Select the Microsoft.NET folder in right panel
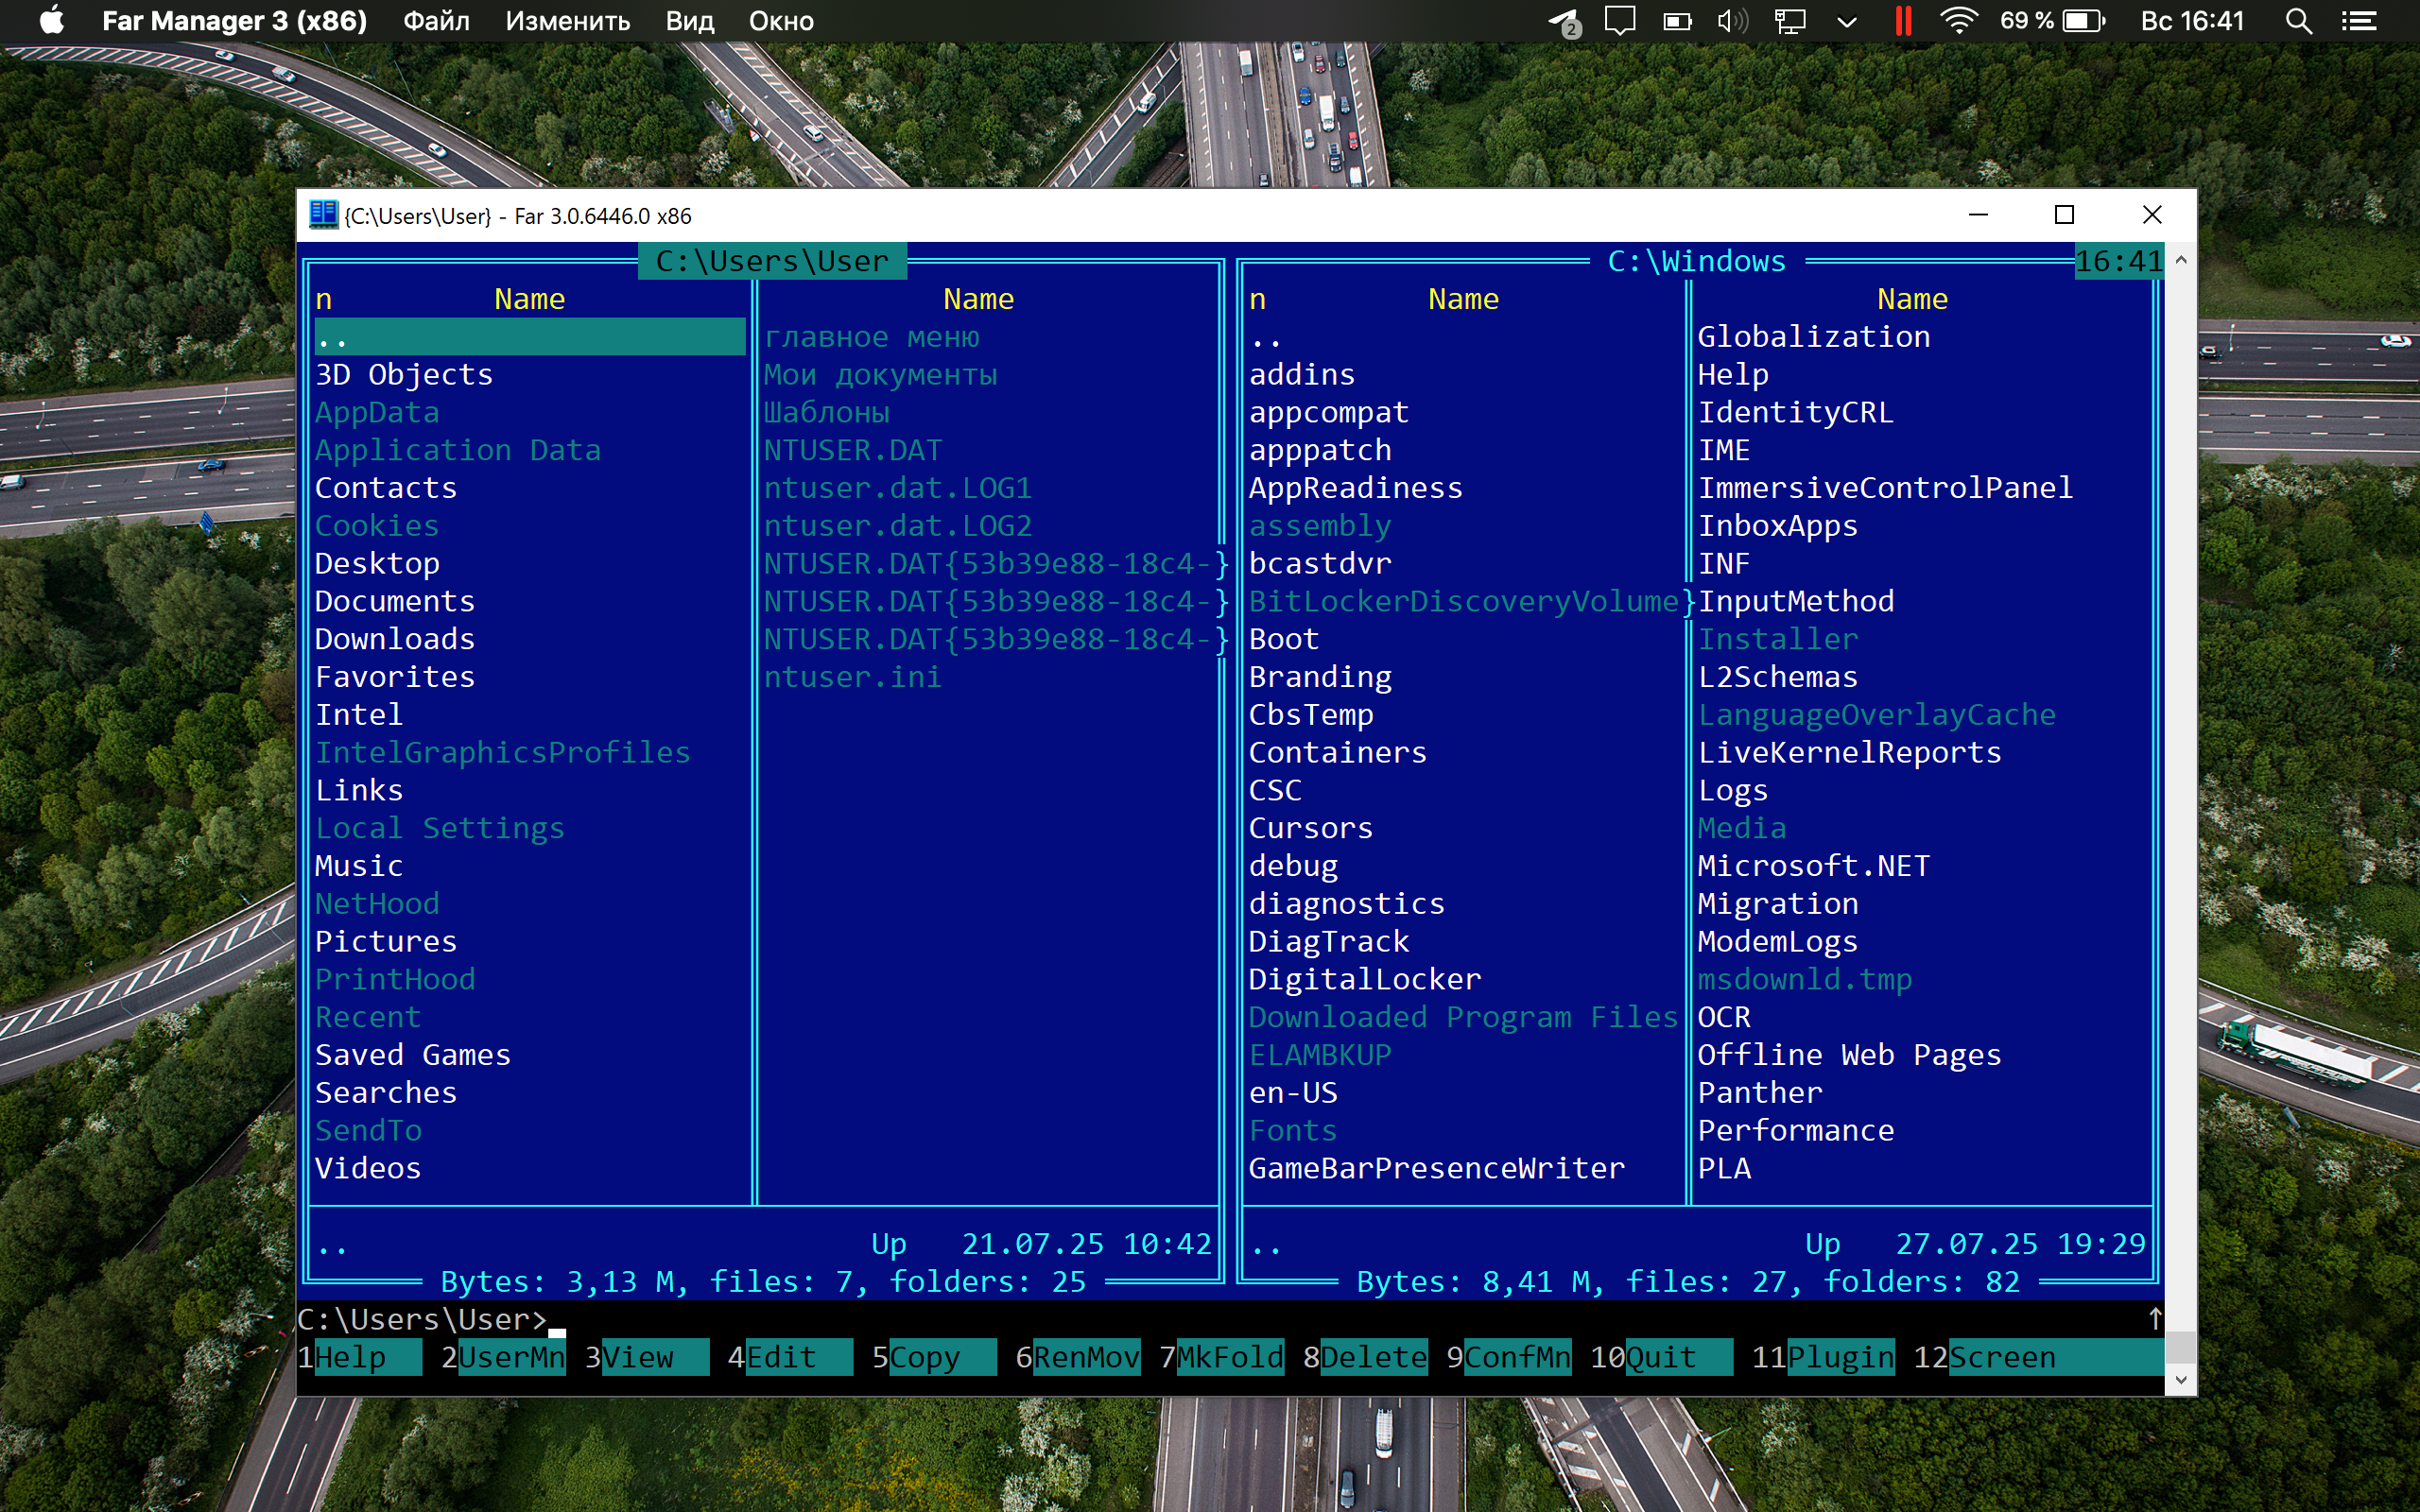This screenshot has width=2420, height=1512. pos(1813,866)
